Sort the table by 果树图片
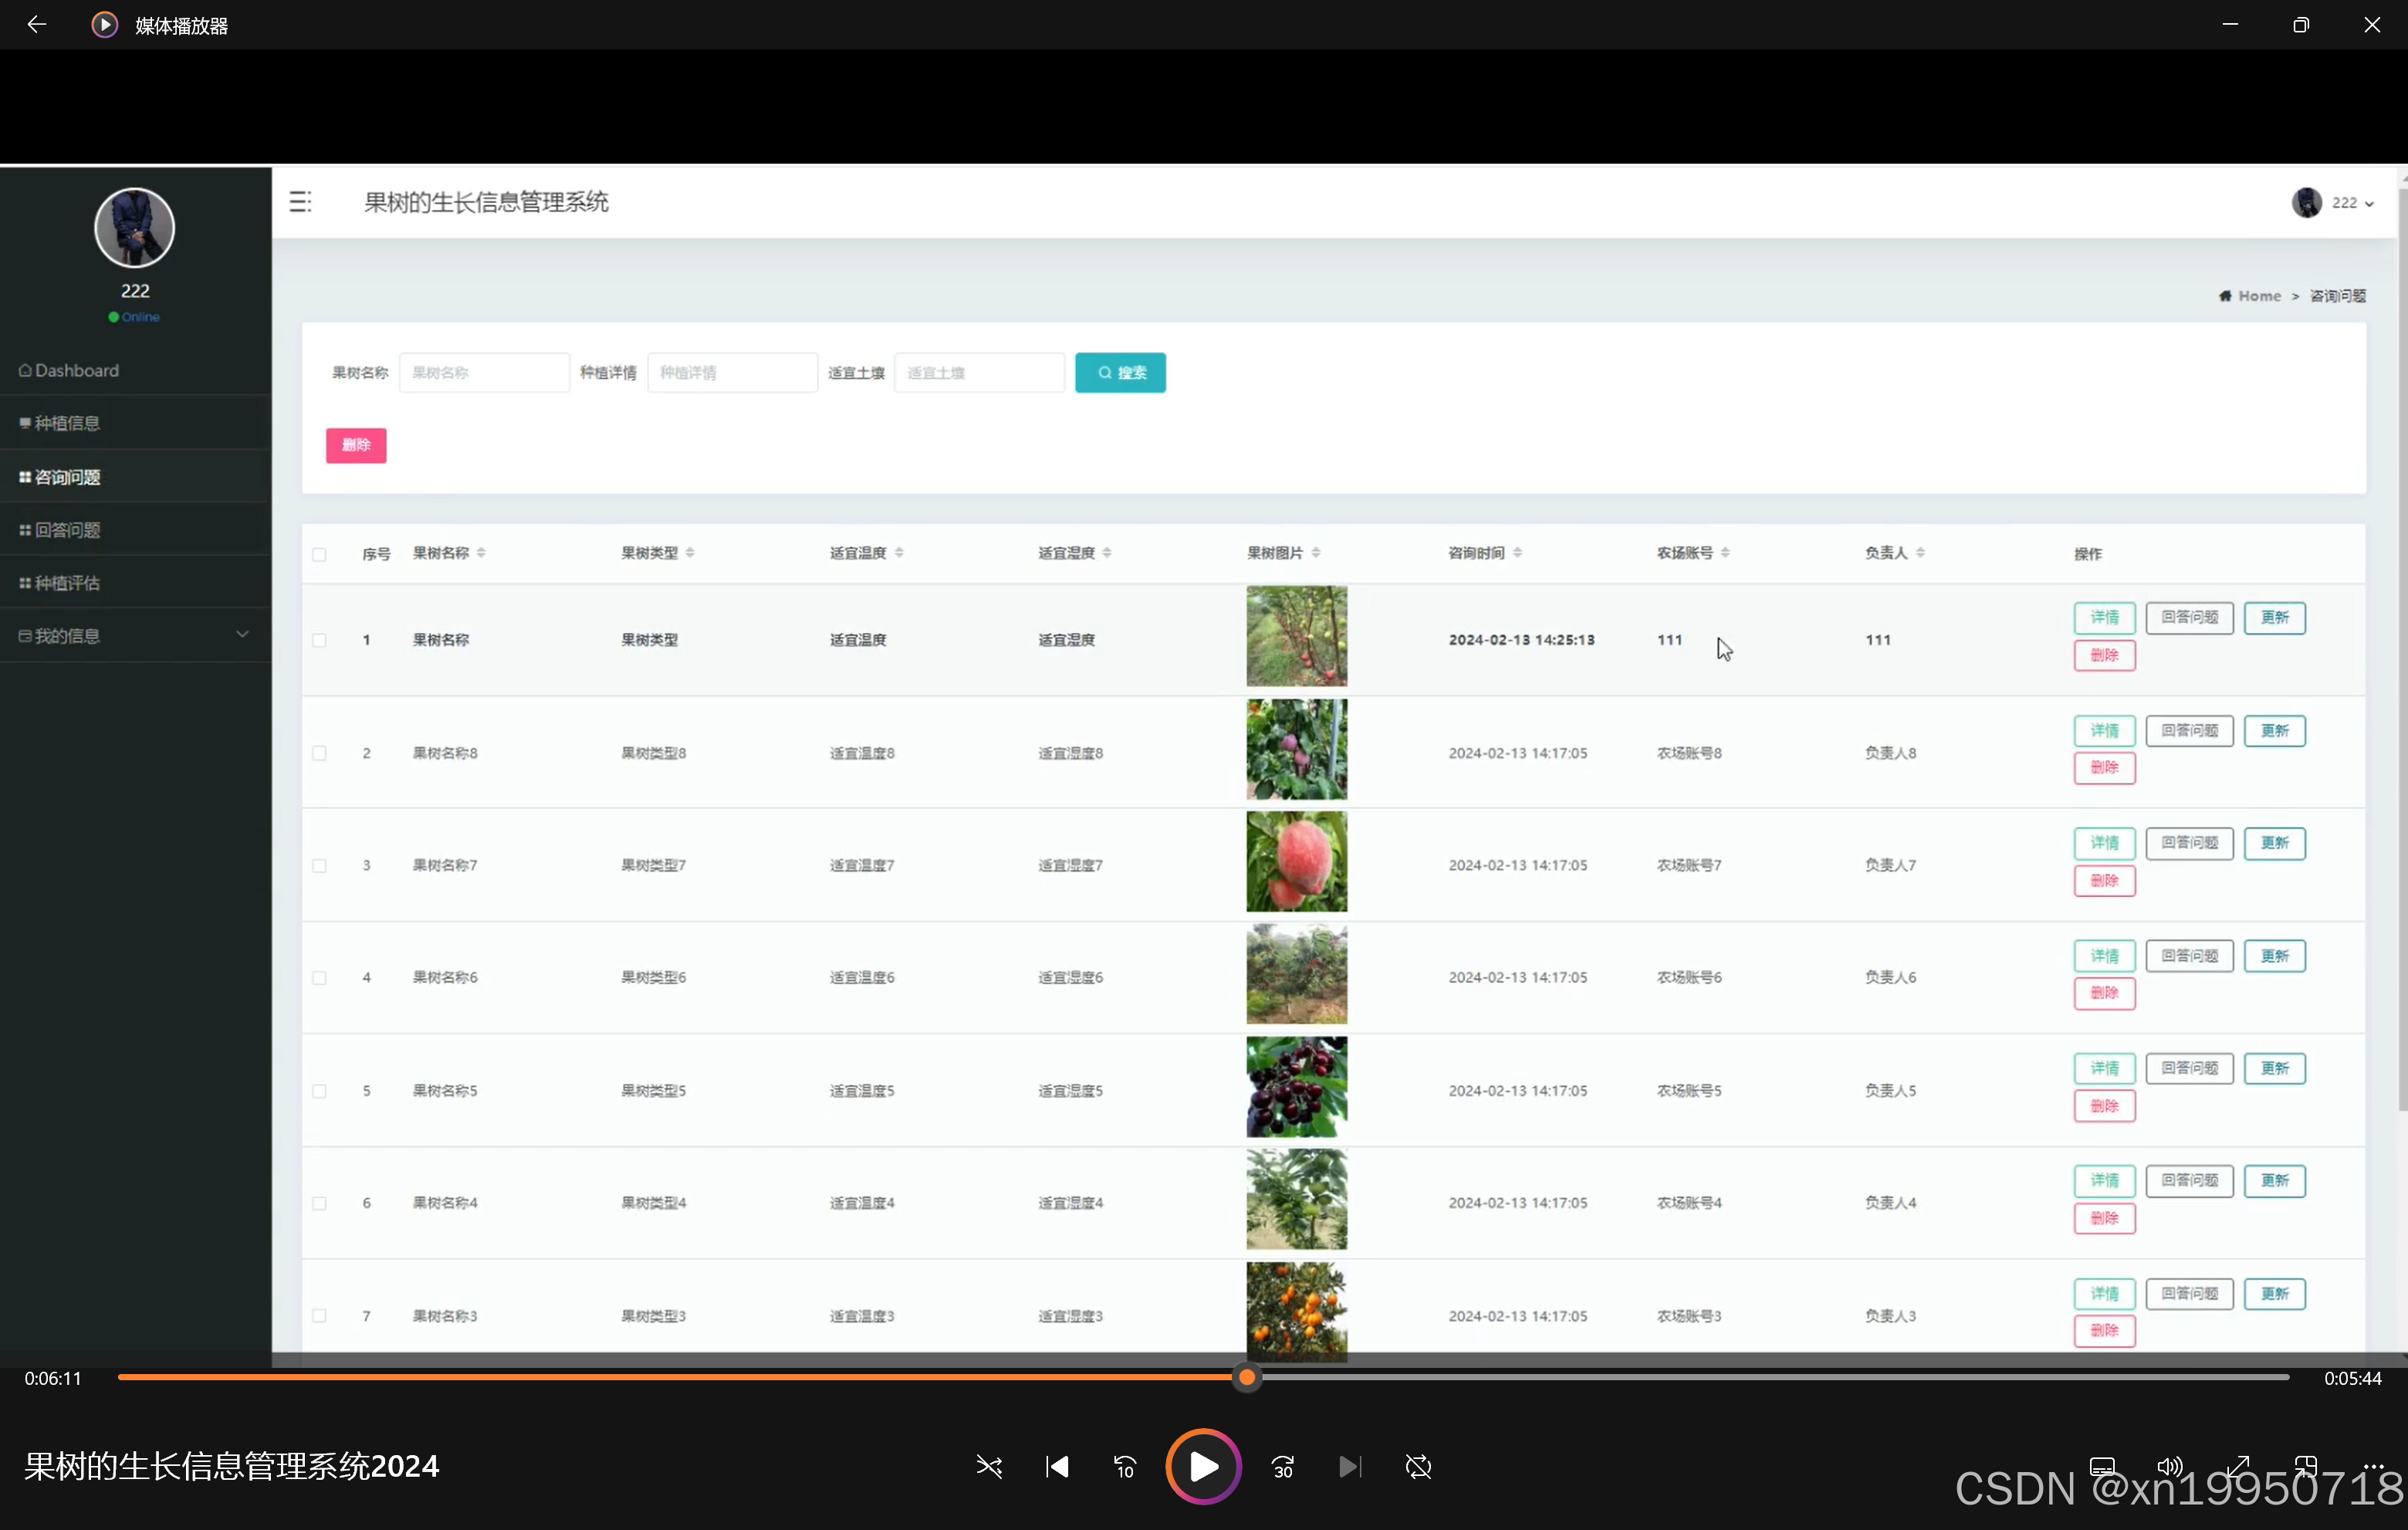The height and width of the screenshot is (1530, 2408). (x=1316, y=553)
